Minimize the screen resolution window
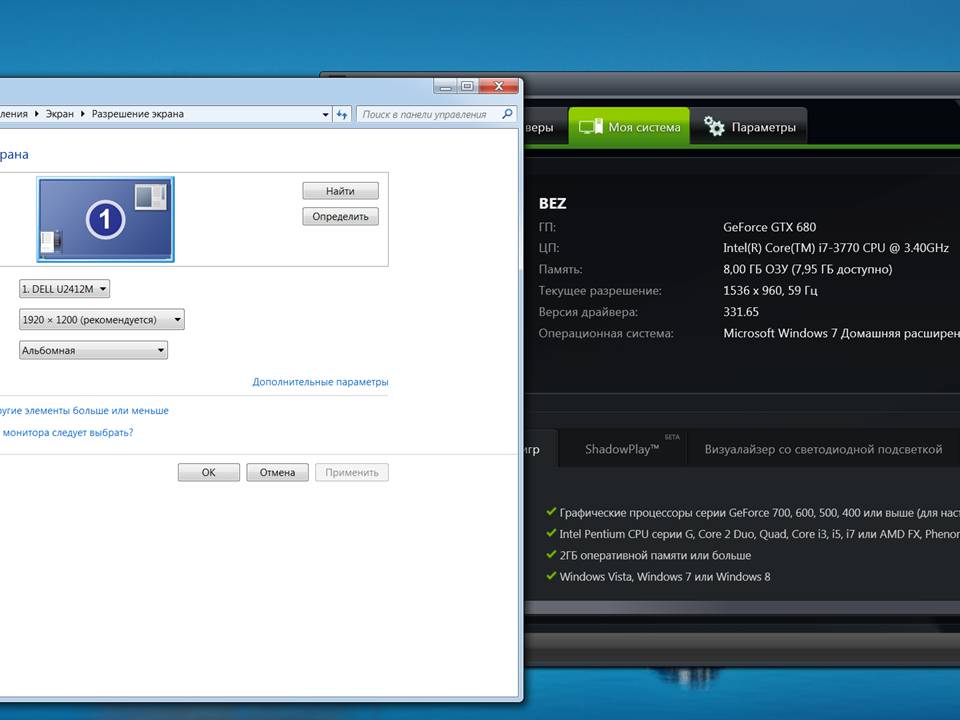 coord(446,86)
